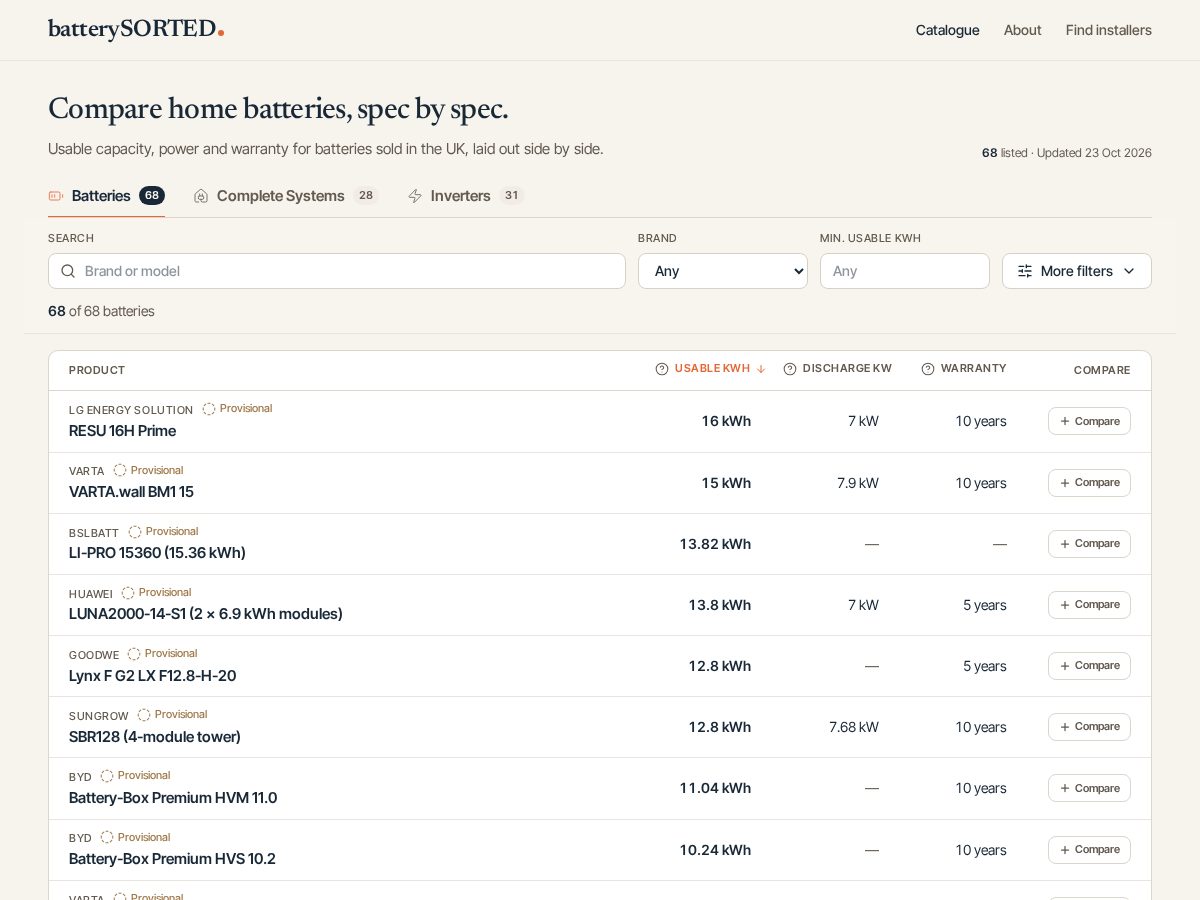
Task: Click the 'Updated 23 Oct 2026' text
Action: tap(1094, 153)
